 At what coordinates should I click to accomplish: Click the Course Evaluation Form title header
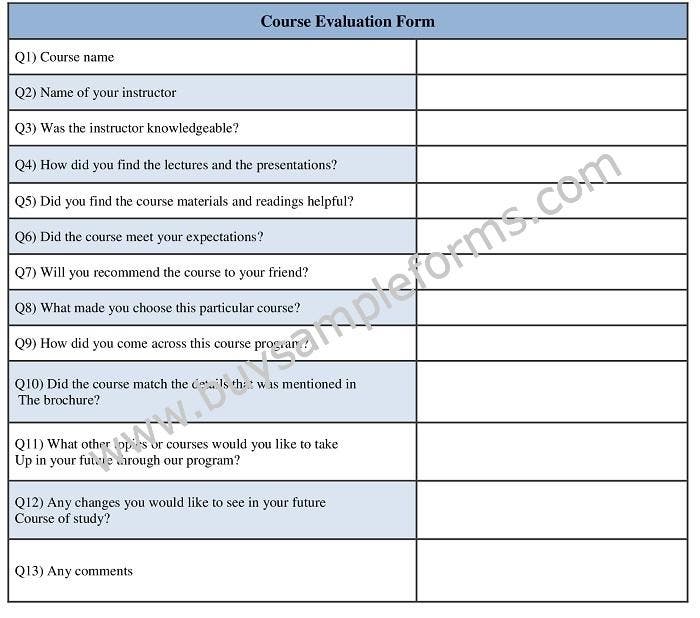pos(347,21)
